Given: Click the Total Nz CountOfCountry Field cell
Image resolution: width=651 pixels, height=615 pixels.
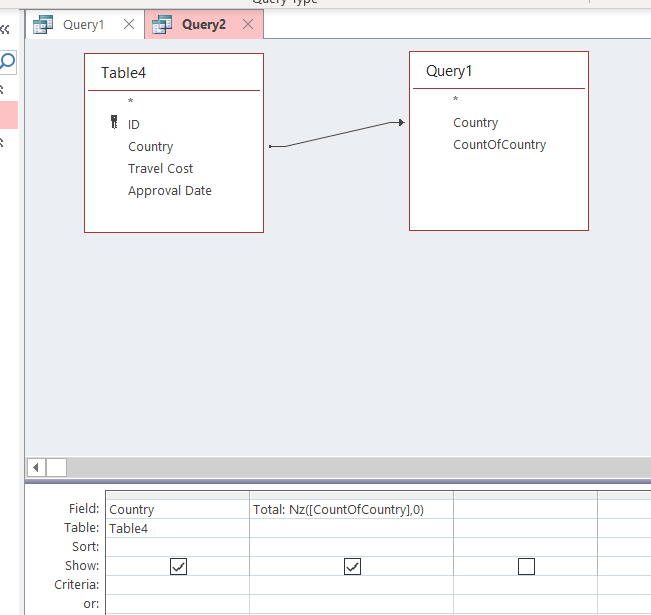Looking at the screenshot, I should pos(351,509).
